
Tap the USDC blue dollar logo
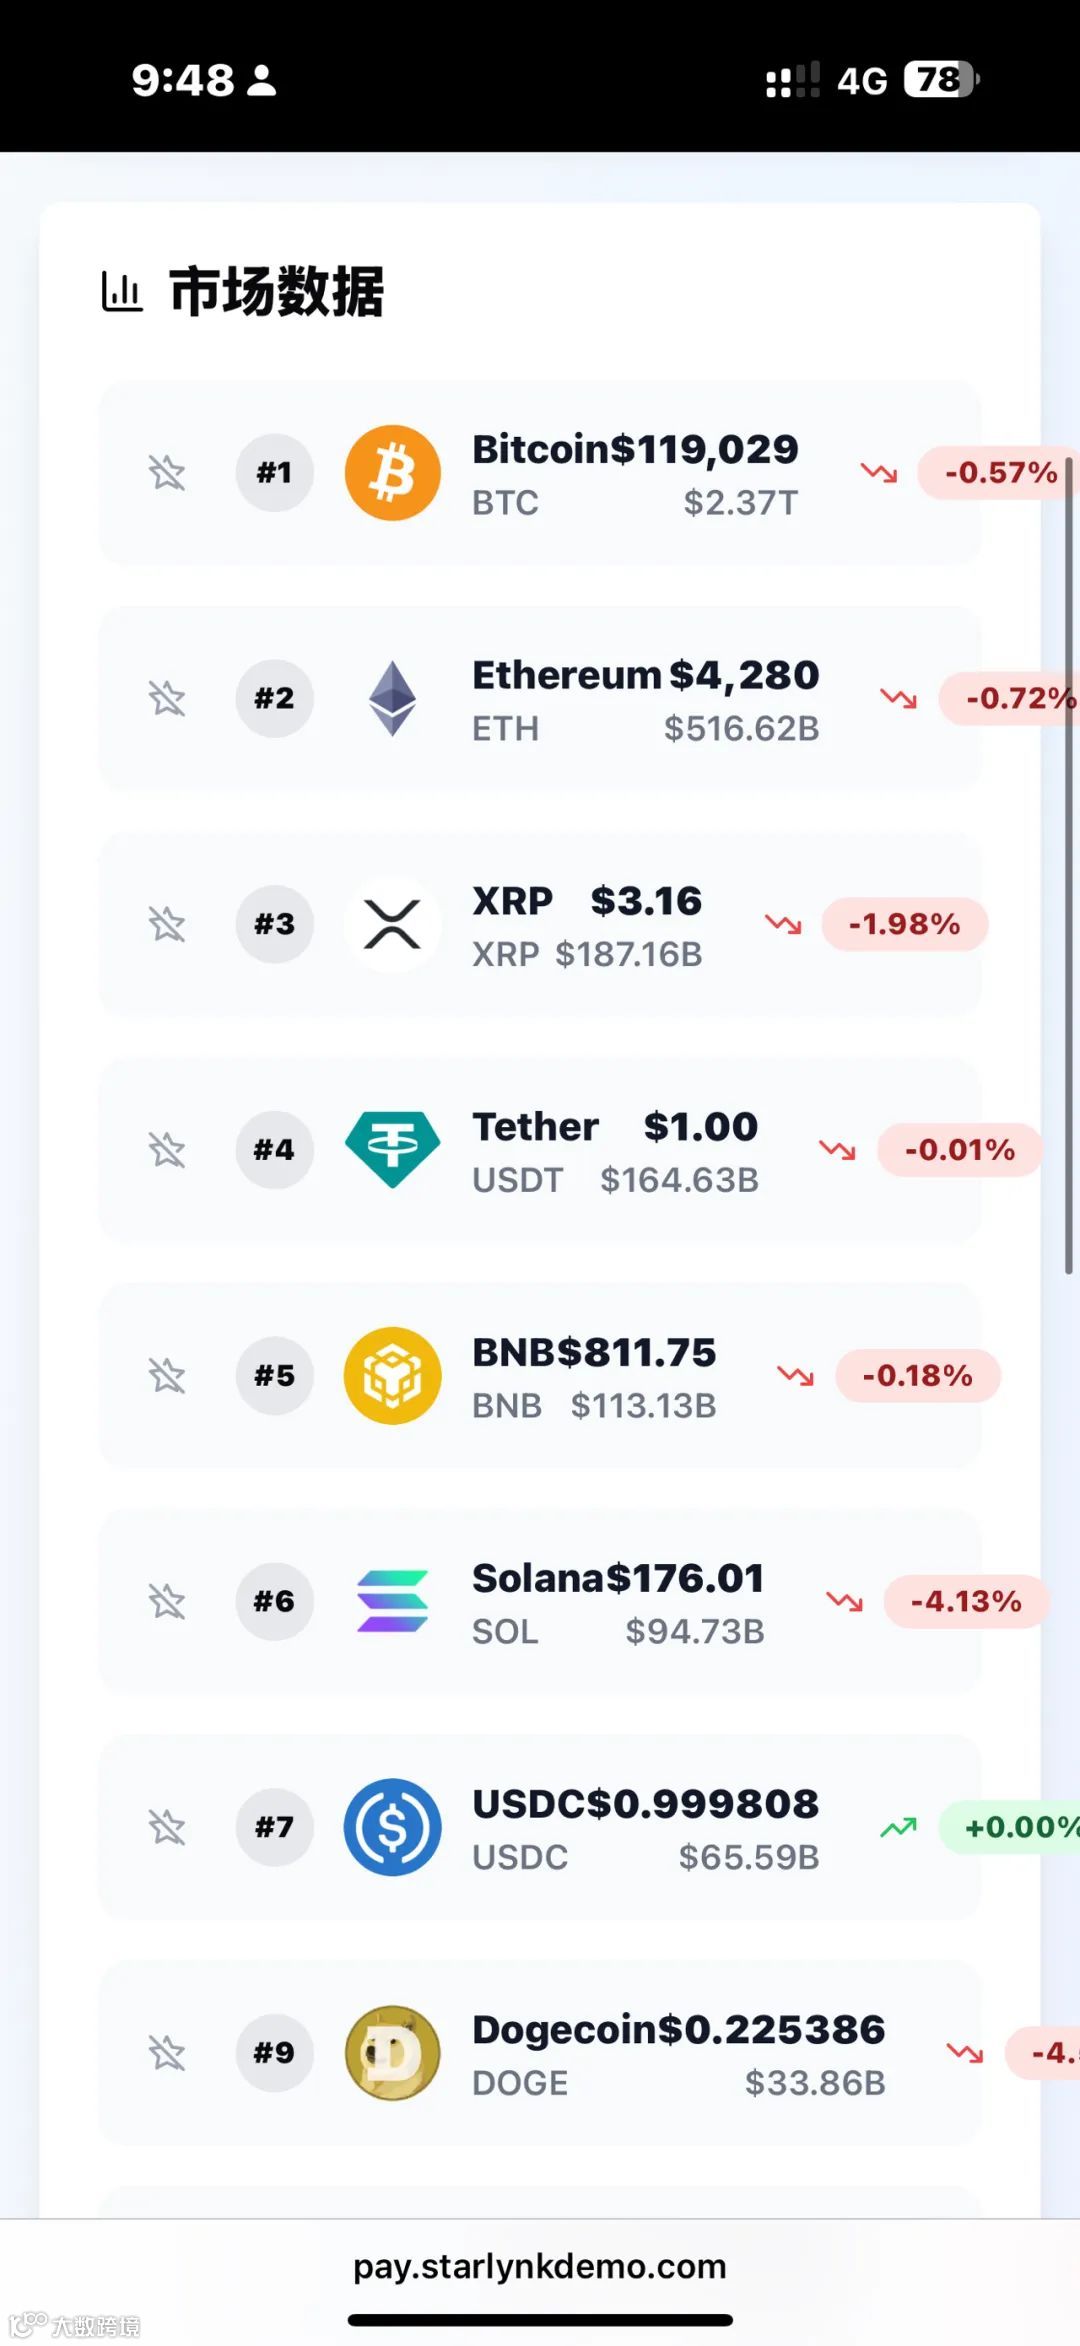click(392, 1827)
